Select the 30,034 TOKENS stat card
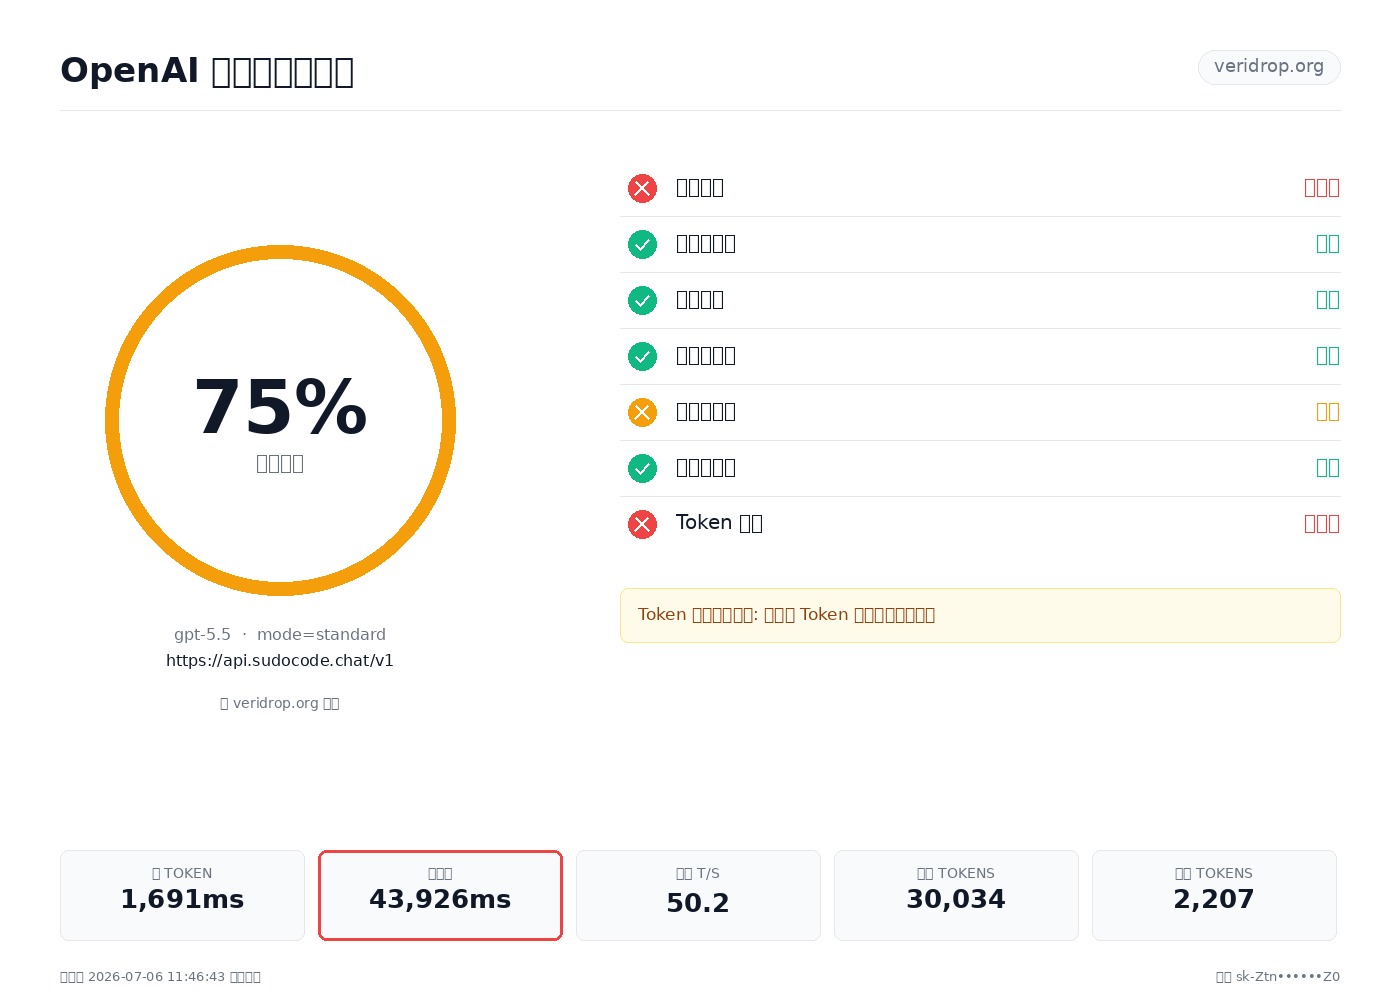Image resolution: width=1400 pixels, height=1000 pixels. pyautogui.click(x=956, y=895)
